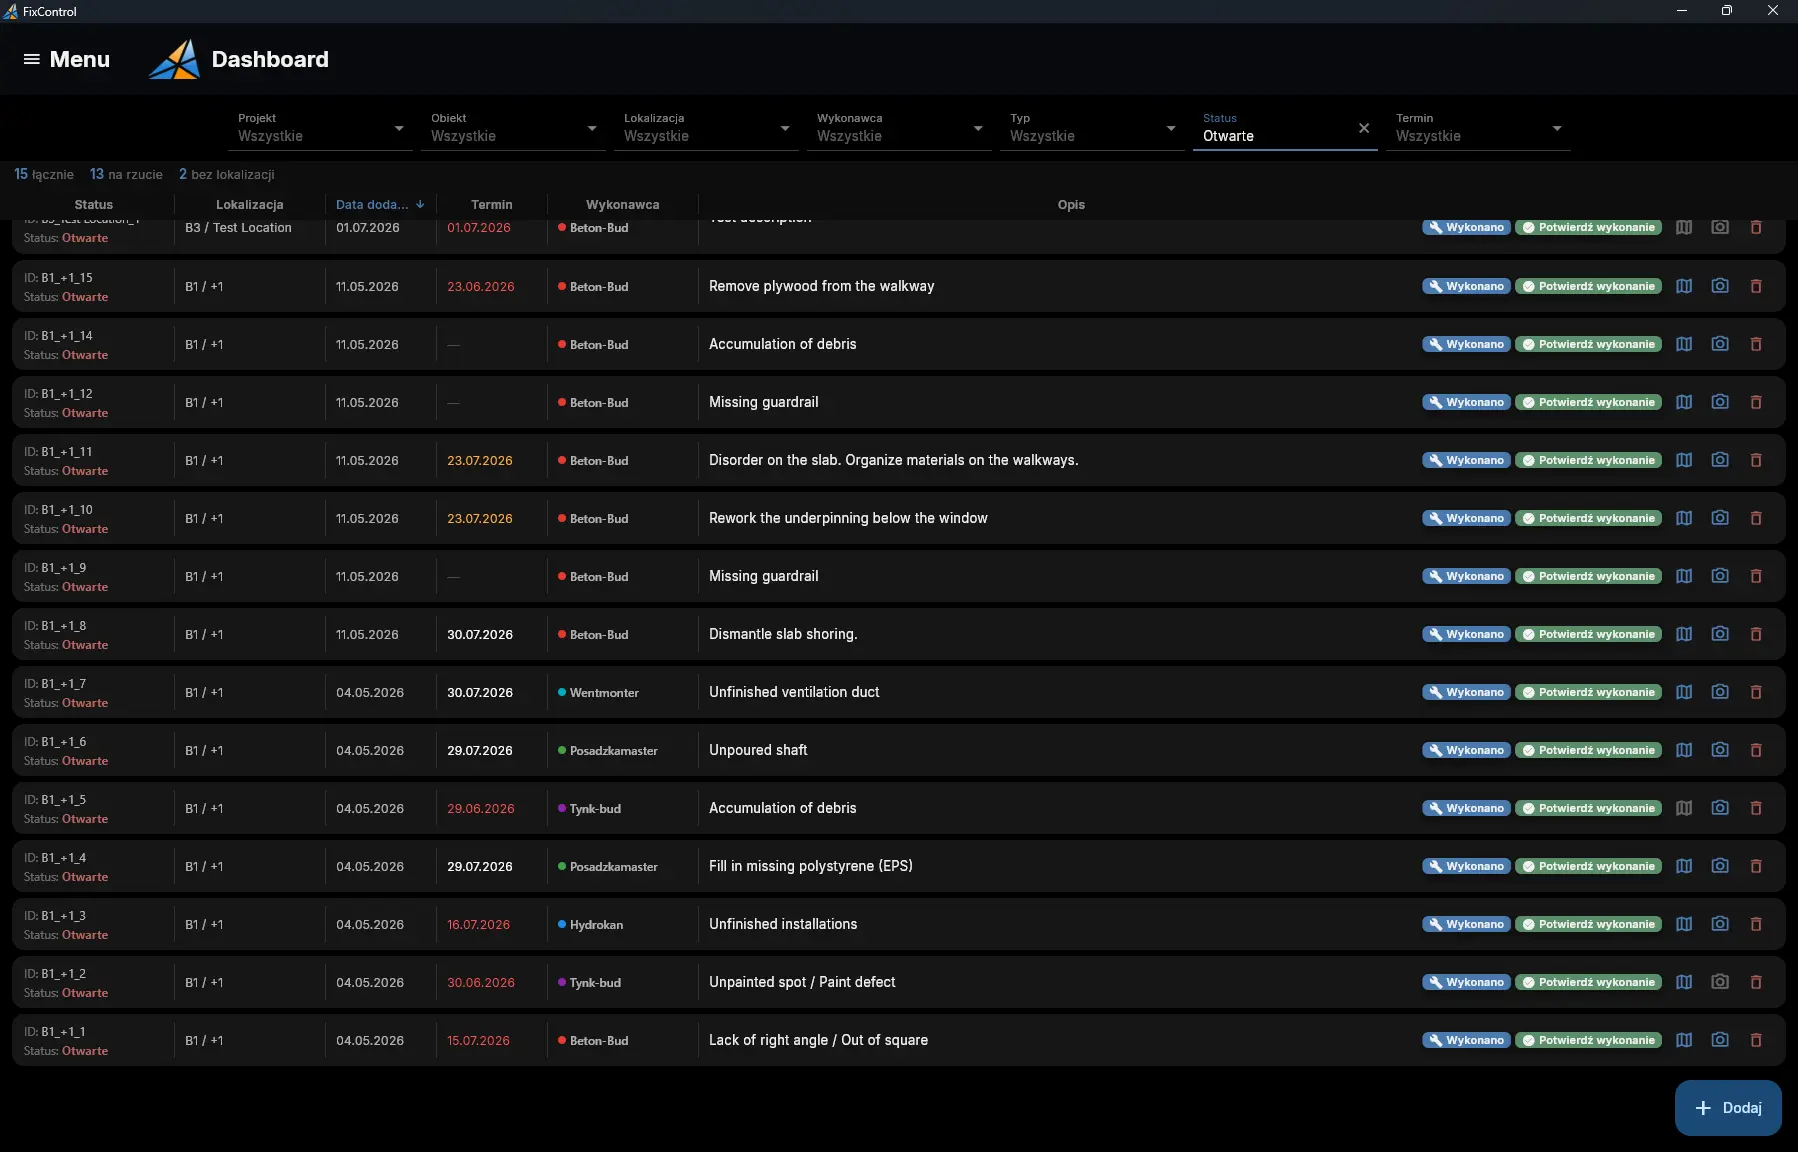The height and width of the screenshot is (1152, 1798).
Task: Open camera for Fill in missing polystyrene row
Action: tap(1720, 866)
